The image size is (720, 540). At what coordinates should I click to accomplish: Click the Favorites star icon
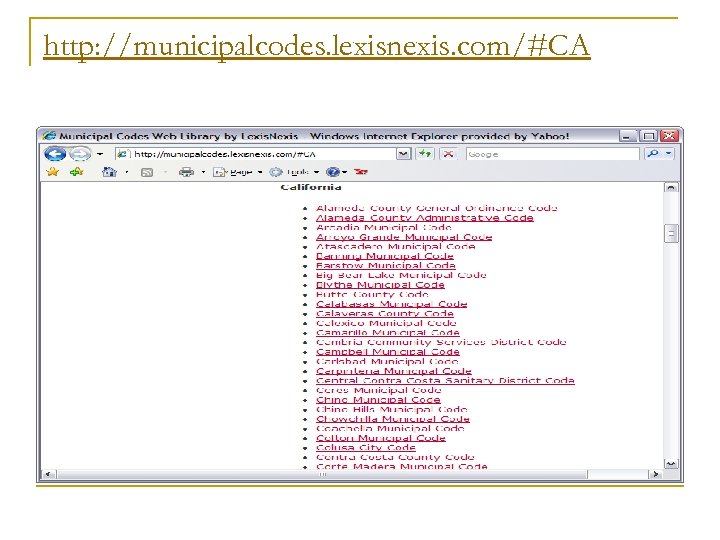click(53, 172)
